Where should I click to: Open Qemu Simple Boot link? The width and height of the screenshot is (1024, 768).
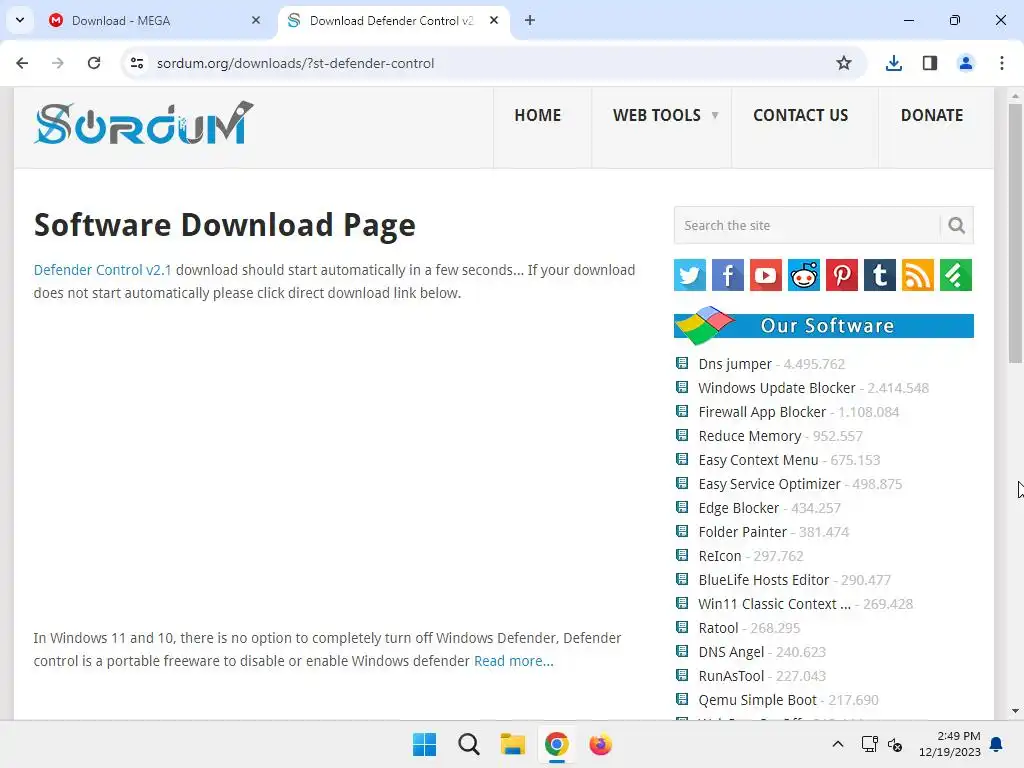pyautogui.click(x=758, y=700)
